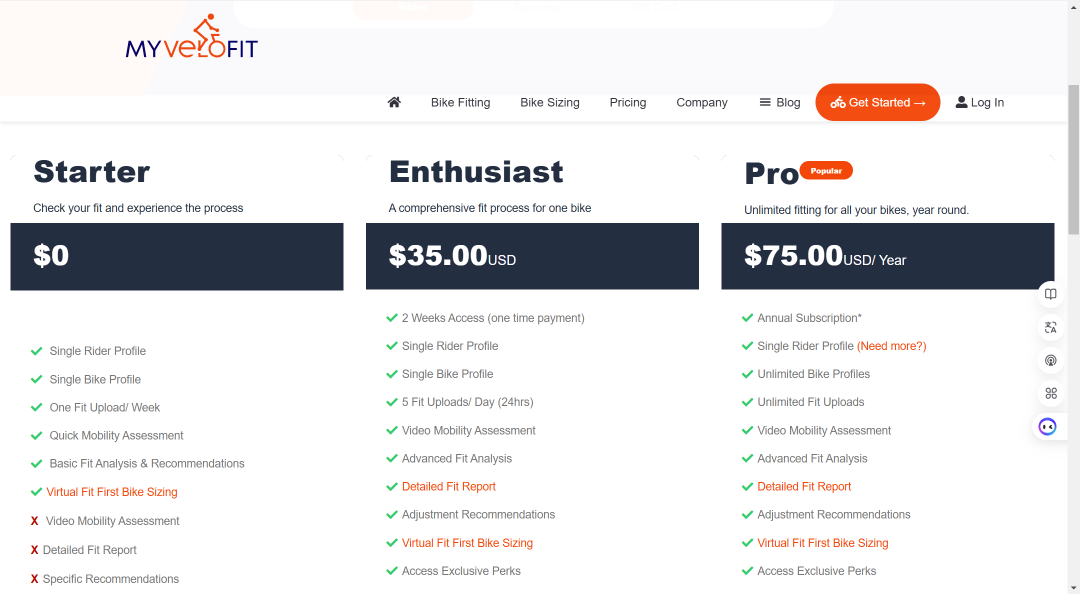This screenshot has height=594, width=1080.
Task: Click the page's vertical scrollbar thumb
Action: 1073,160
